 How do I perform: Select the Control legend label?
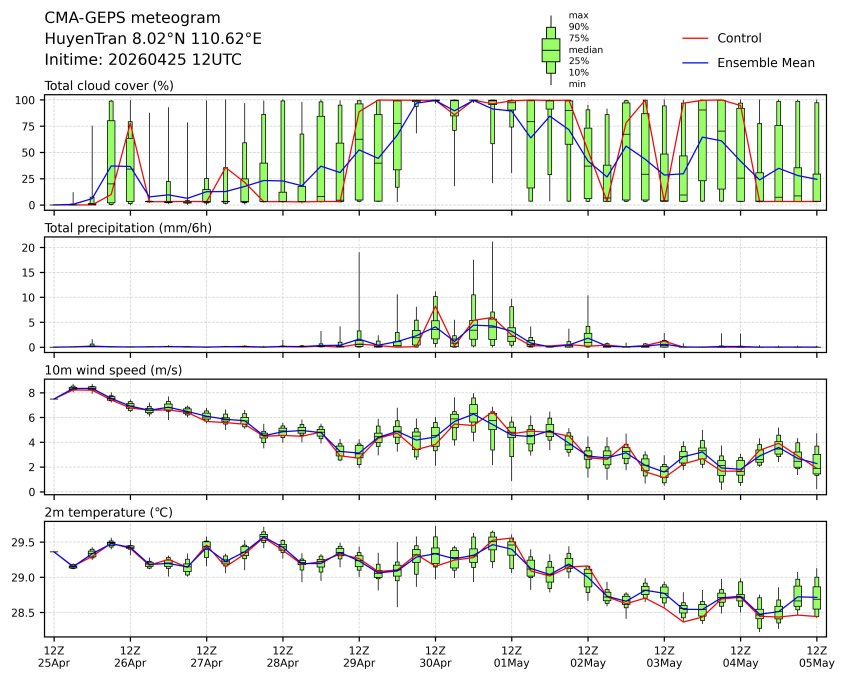click(739, 38)
